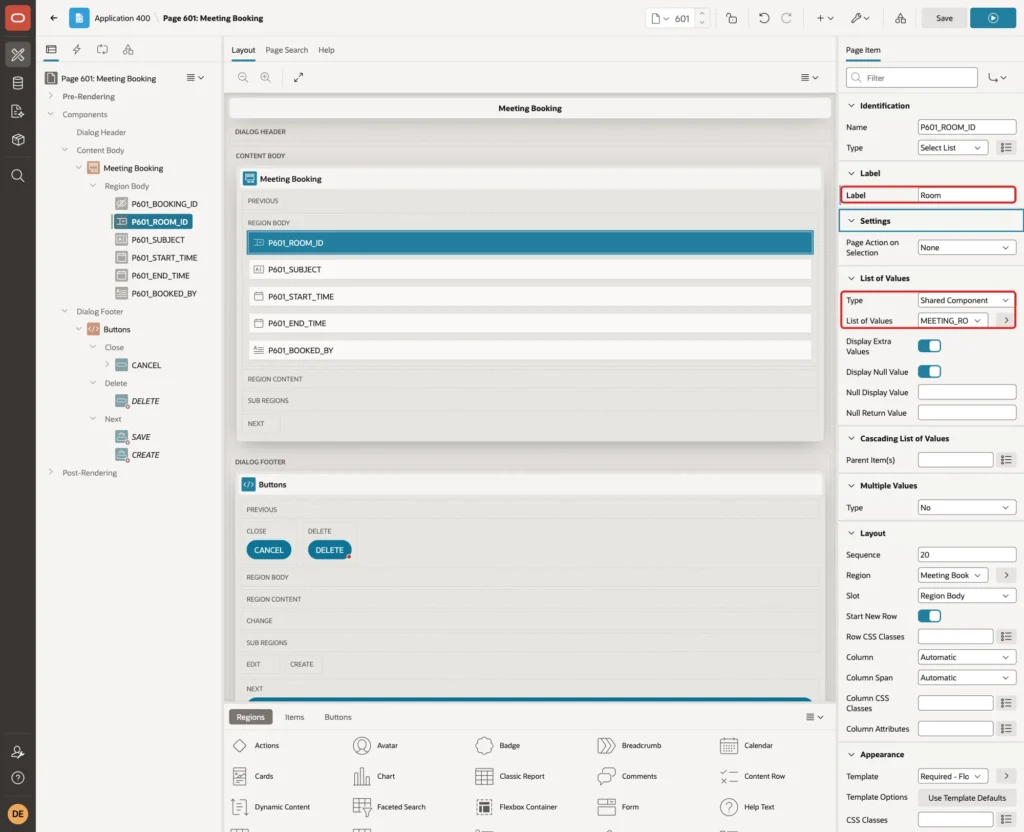The width and height of the screenshot is (1024, 832).
Task: Open the Create plus menu
Action: pyautogui.click(x=825, y=18)
